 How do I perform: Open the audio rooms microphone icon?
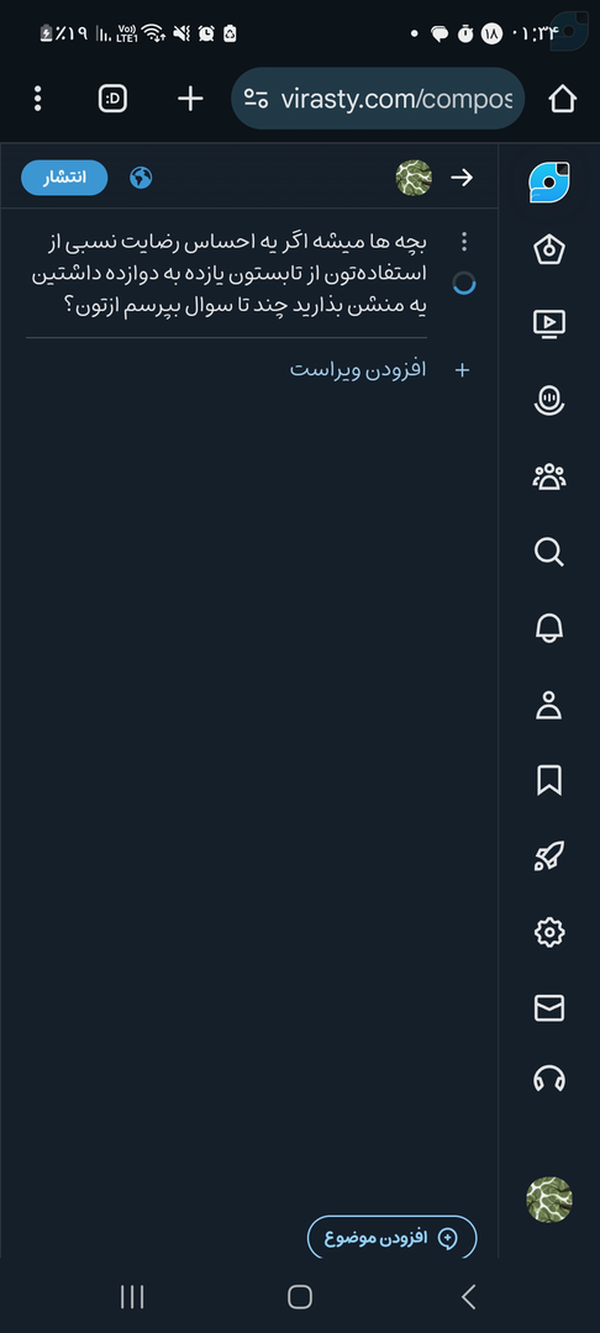pyautogui.click(x=548, y=400)
